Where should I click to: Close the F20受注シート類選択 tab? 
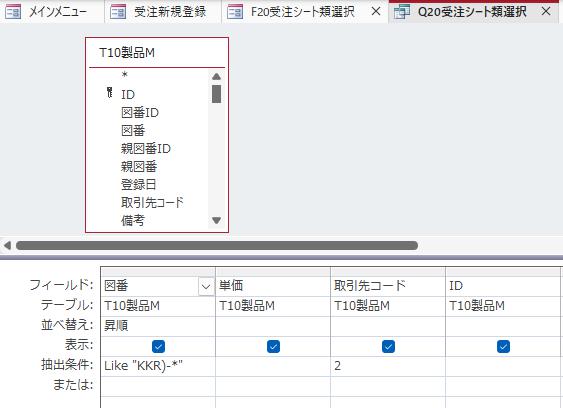tap(376, 11)
